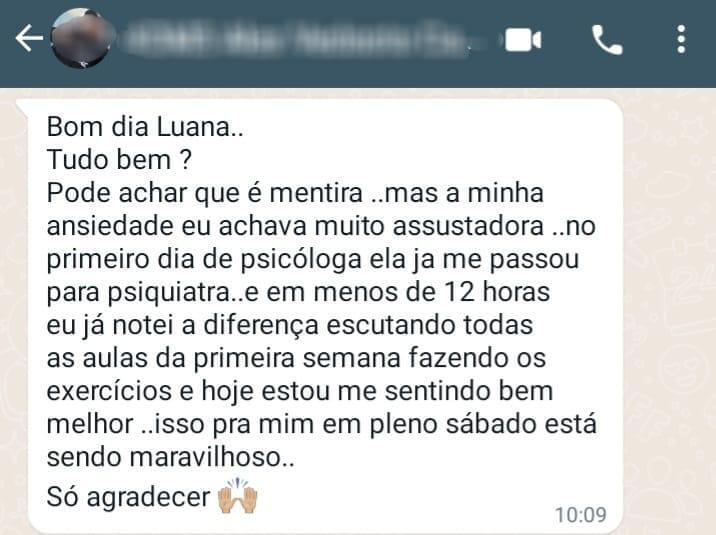Click the word "ansiedade" in message
Screen dimensions: 716x535
(x=110, y=226)
